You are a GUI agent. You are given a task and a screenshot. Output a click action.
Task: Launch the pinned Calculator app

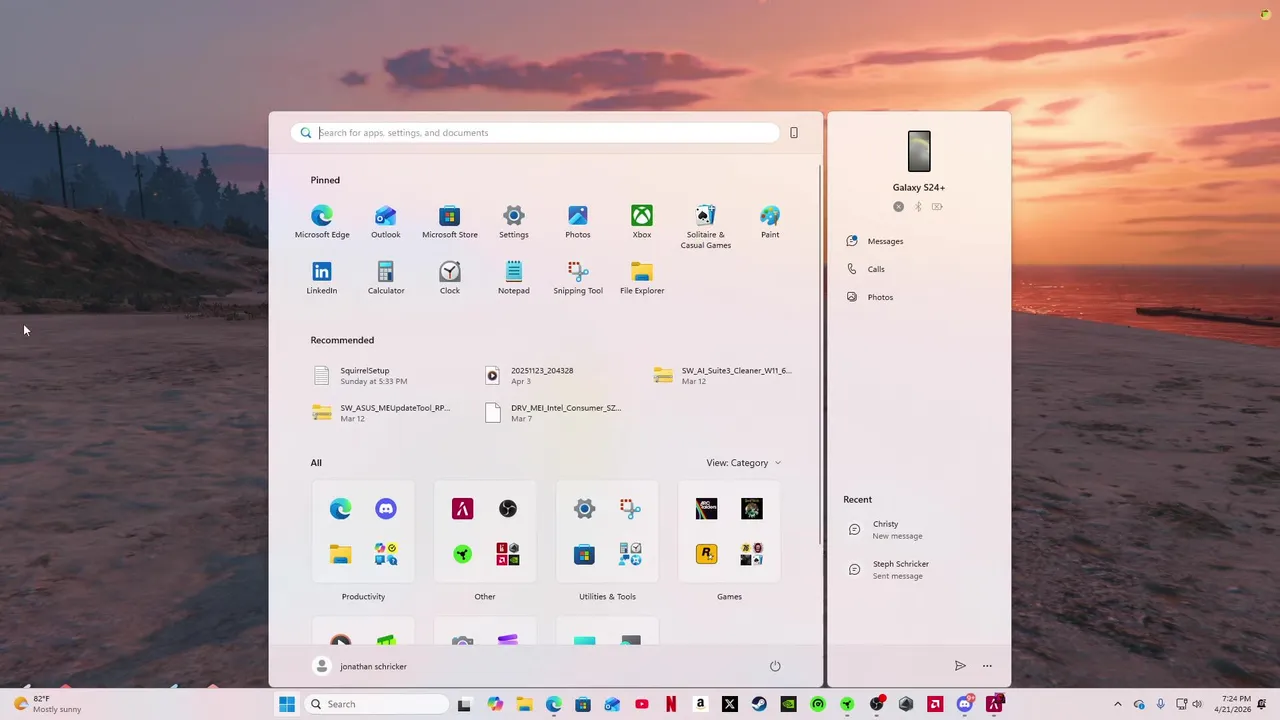[x=386, y=278]
